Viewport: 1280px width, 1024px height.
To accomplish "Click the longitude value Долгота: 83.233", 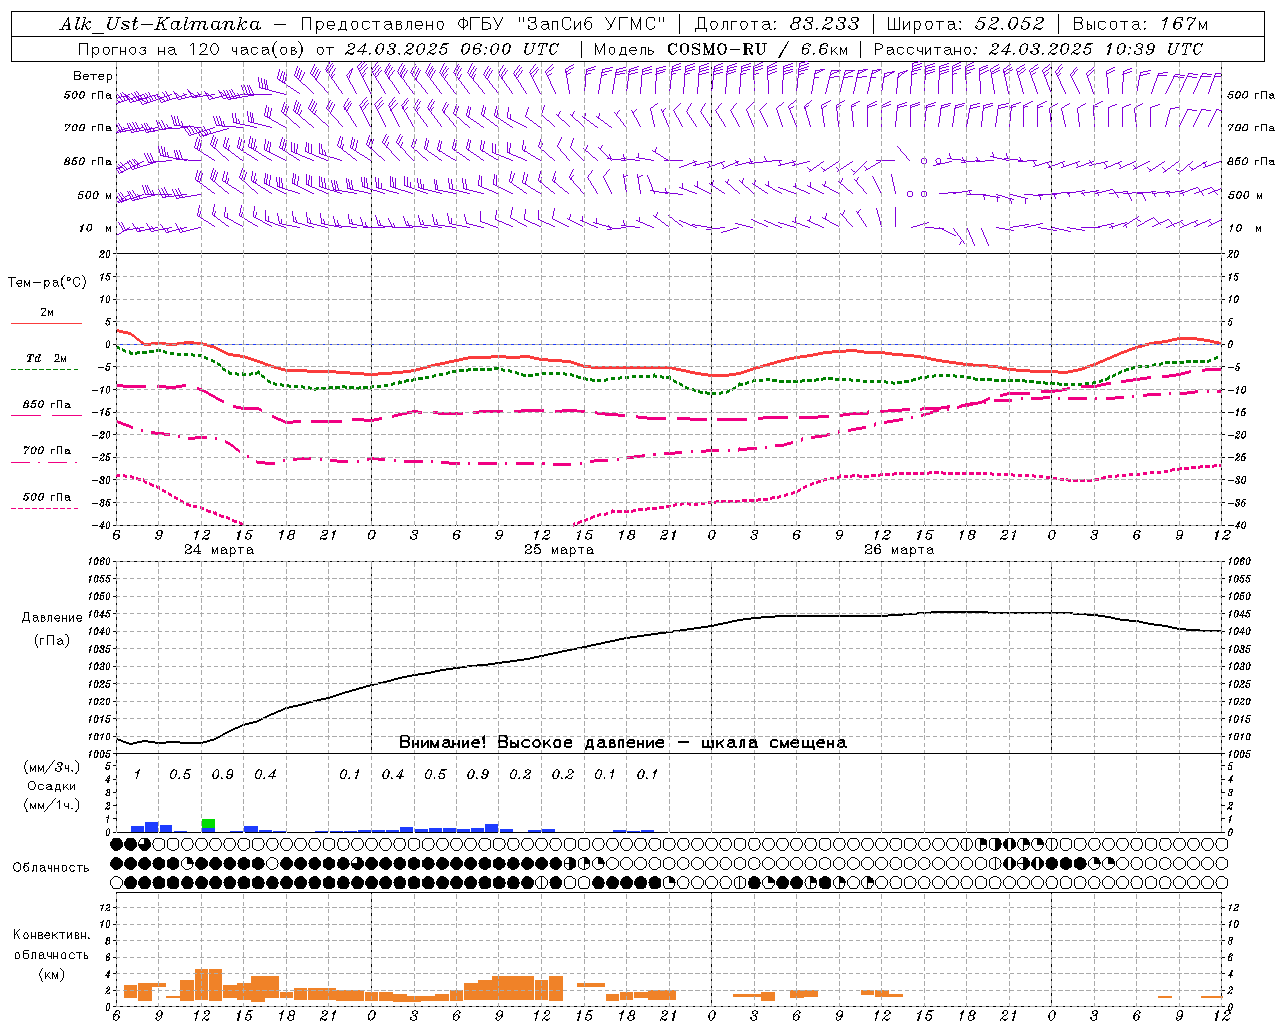I will point(777,25).
